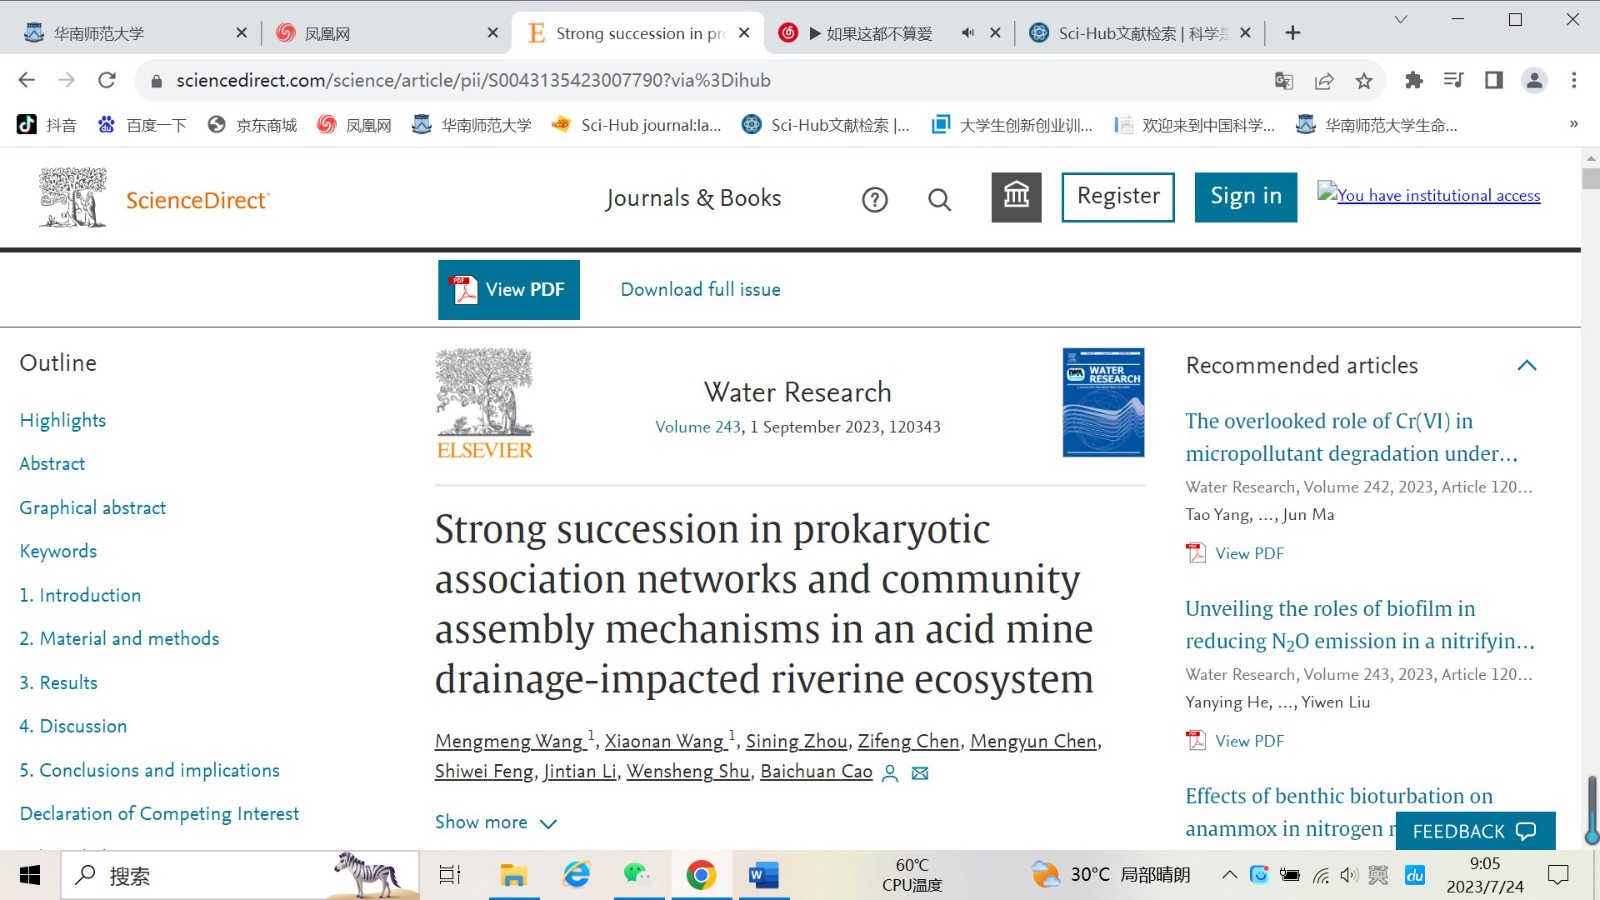Open Internet Explorer in the taskbar

click(576, 876)
